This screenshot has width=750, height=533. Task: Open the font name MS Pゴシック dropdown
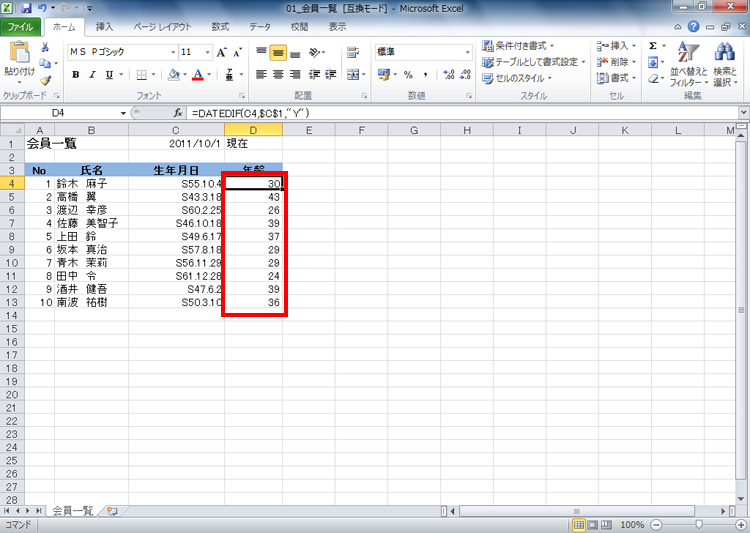(173, 52)
